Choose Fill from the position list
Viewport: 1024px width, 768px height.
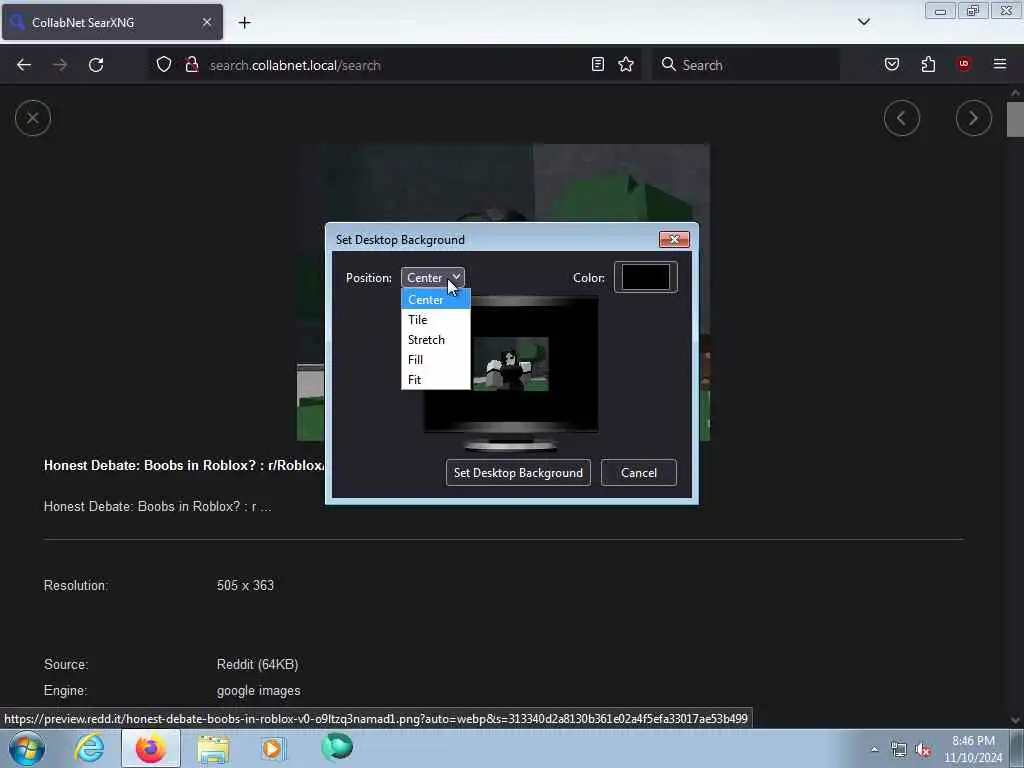pyautogui.click(x=436, y=360)
